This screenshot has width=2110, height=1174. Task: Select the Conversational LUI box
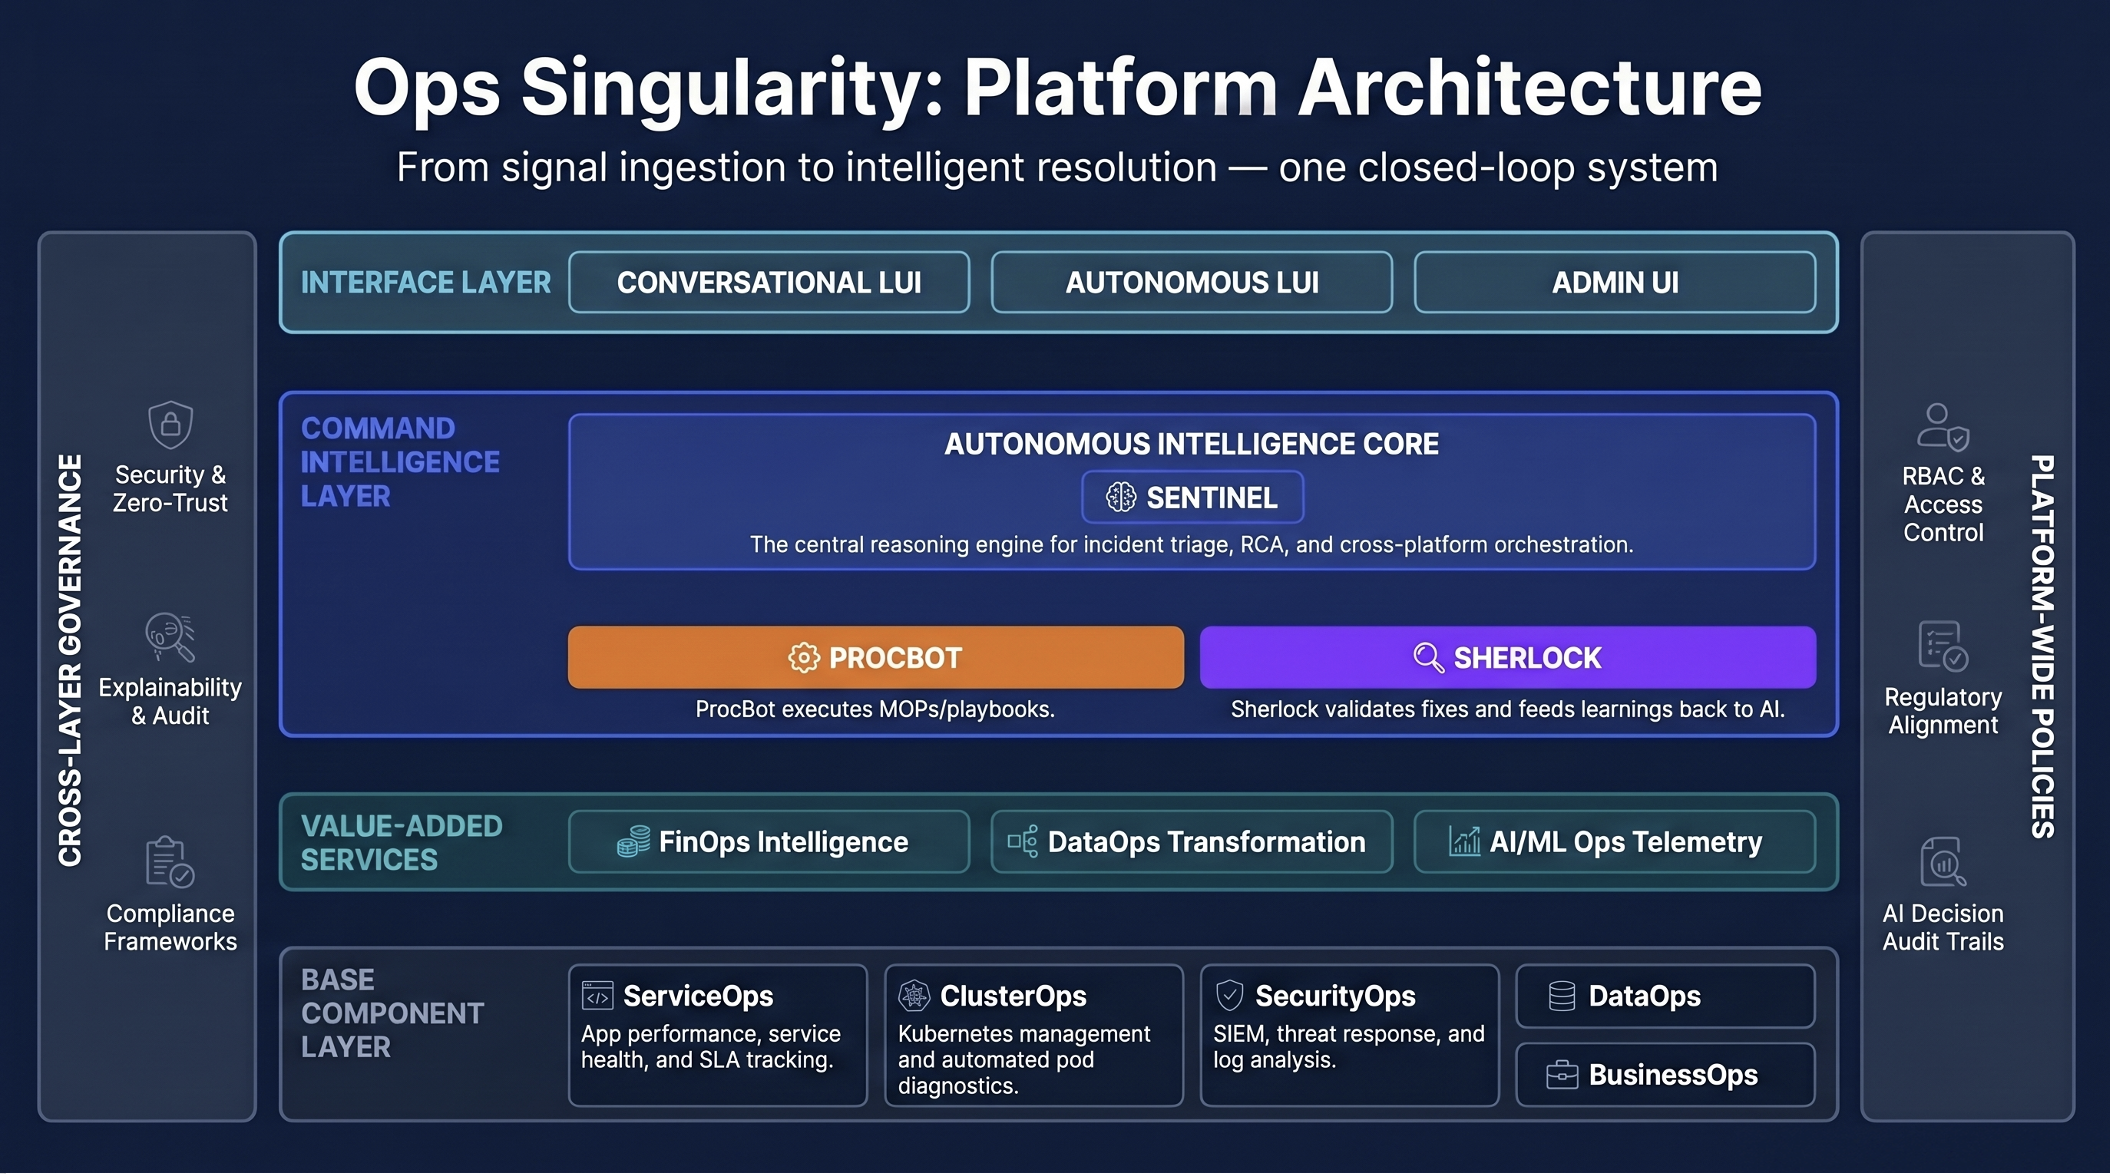pyautogui.click(x=769, y=283)
